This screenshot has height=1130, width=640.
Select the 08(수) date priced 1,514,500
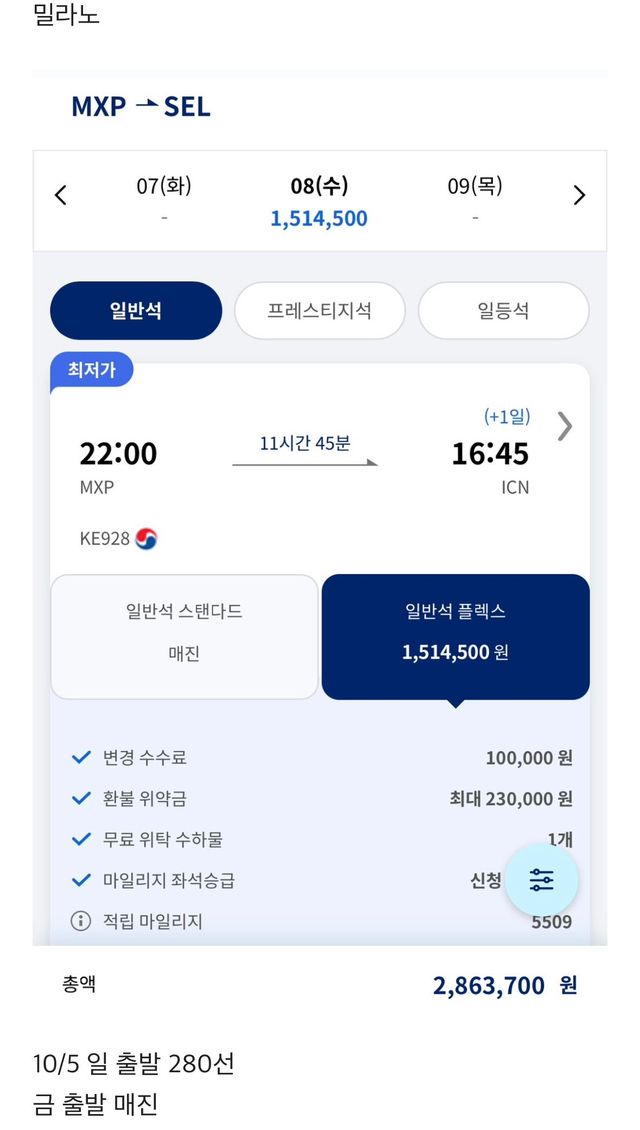319,201
